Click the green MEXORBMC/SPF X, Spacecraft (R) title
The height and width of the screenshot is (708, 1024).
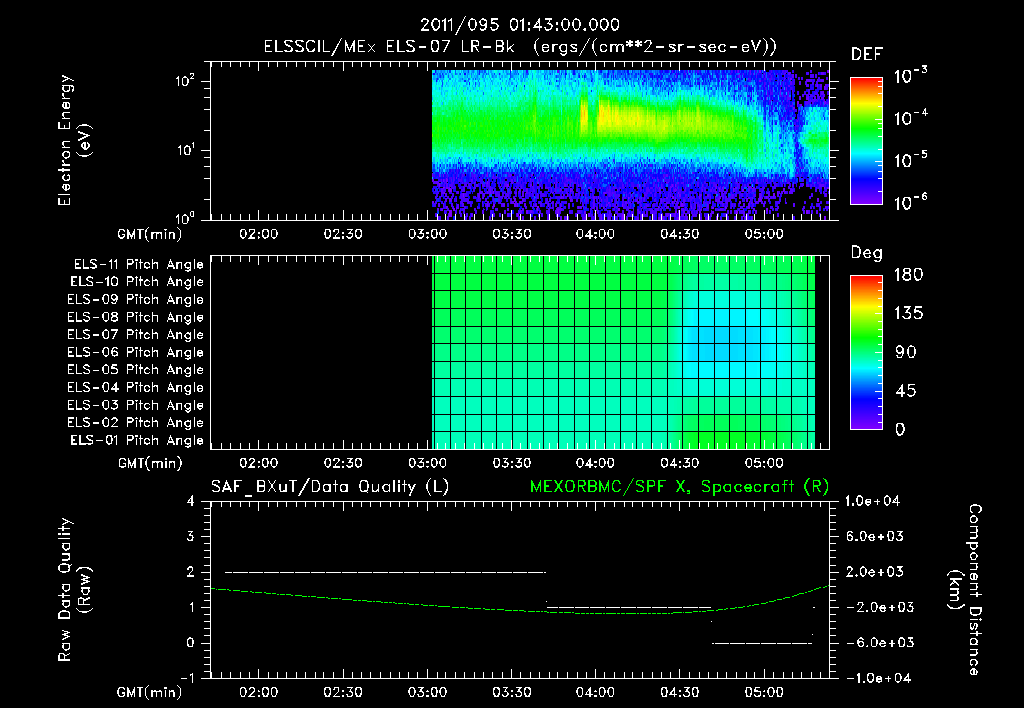point(679,487)
